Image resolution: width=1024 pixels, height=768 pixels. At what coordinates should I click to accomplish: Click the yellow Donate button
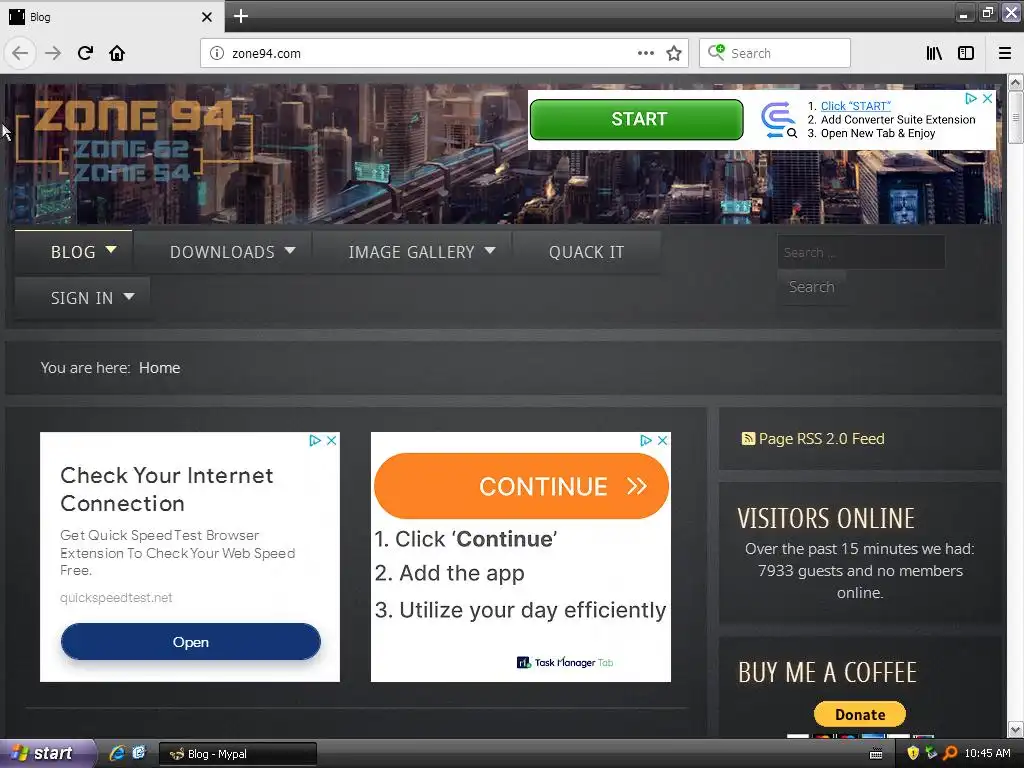point(860,714)
